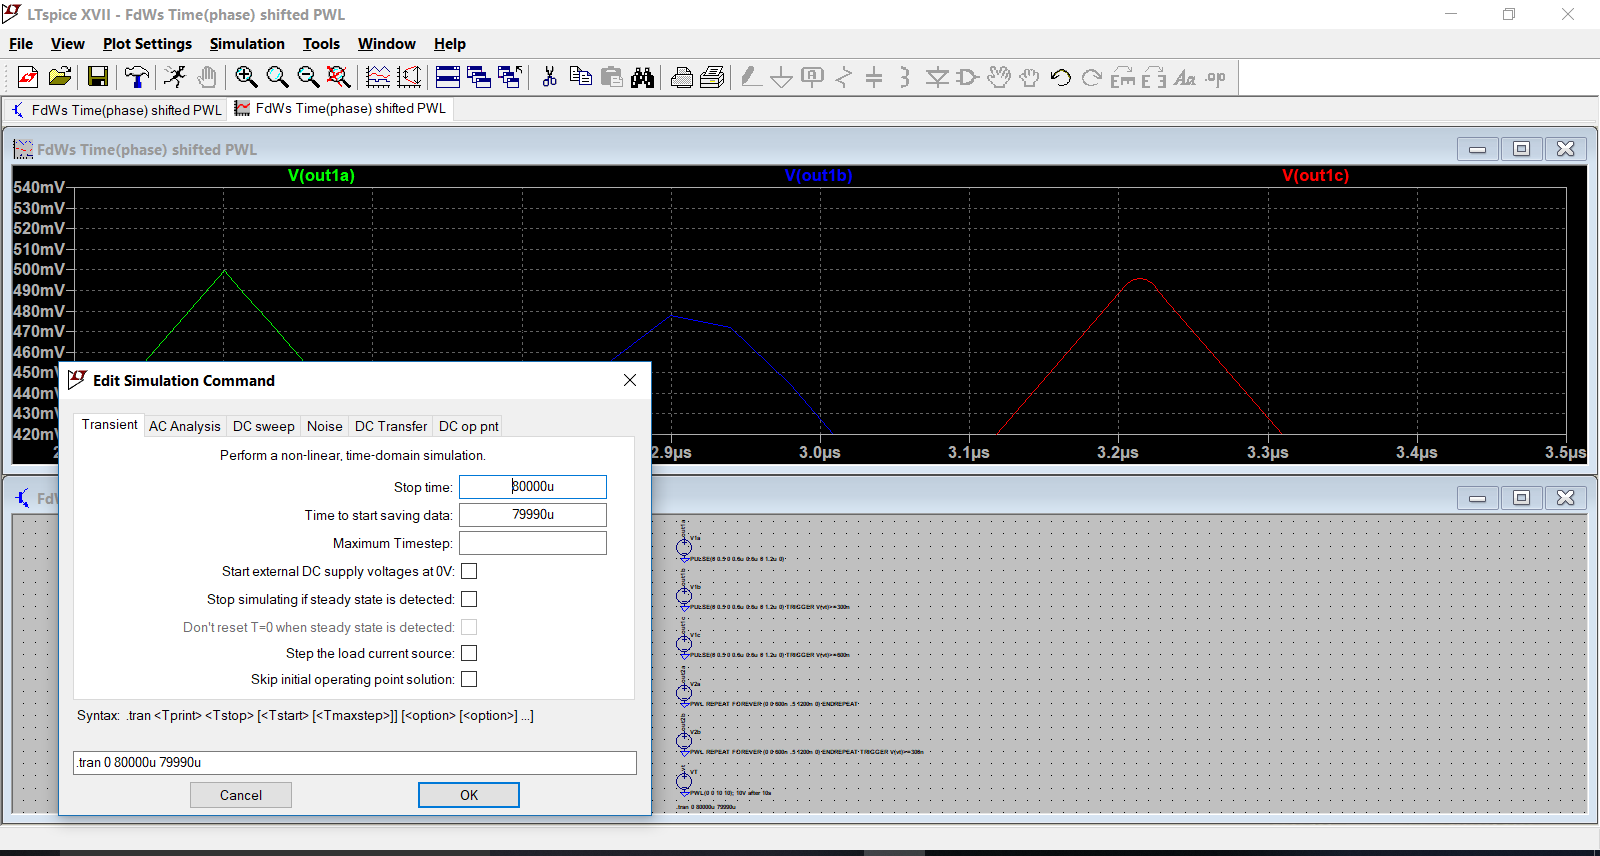Check 'Step the load current source'

(x=469, y=653)
